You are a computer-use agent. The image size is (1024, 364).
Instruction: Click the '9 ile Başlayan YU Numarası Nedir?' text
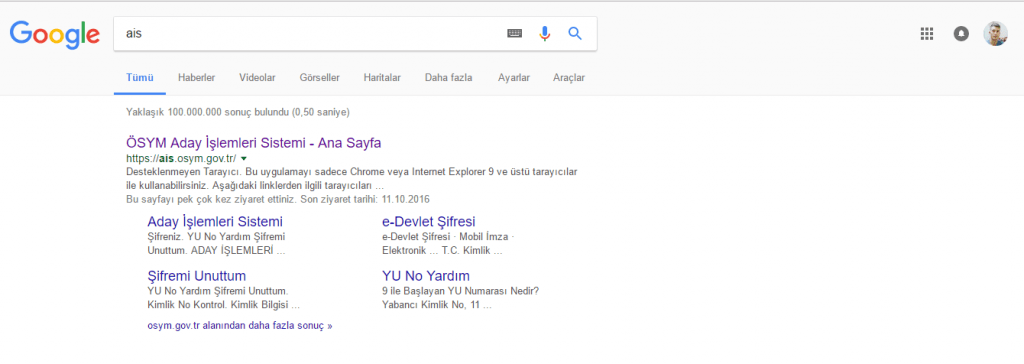point(460,291)
